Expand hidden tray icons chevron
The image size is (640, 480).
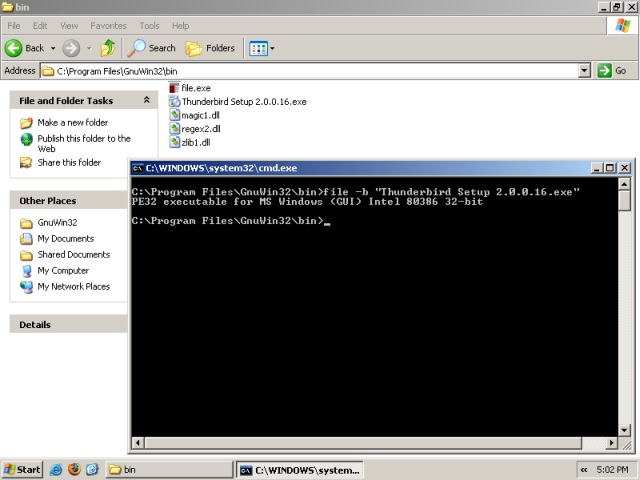584,470
